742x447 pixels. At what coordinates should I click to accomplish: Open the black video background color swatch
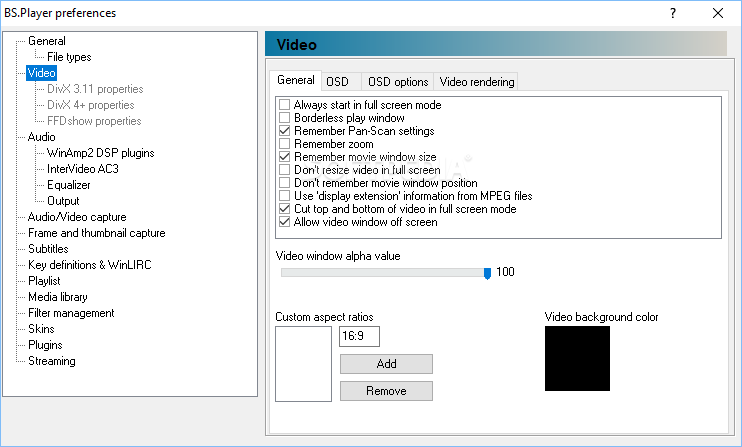coord(577,359)
